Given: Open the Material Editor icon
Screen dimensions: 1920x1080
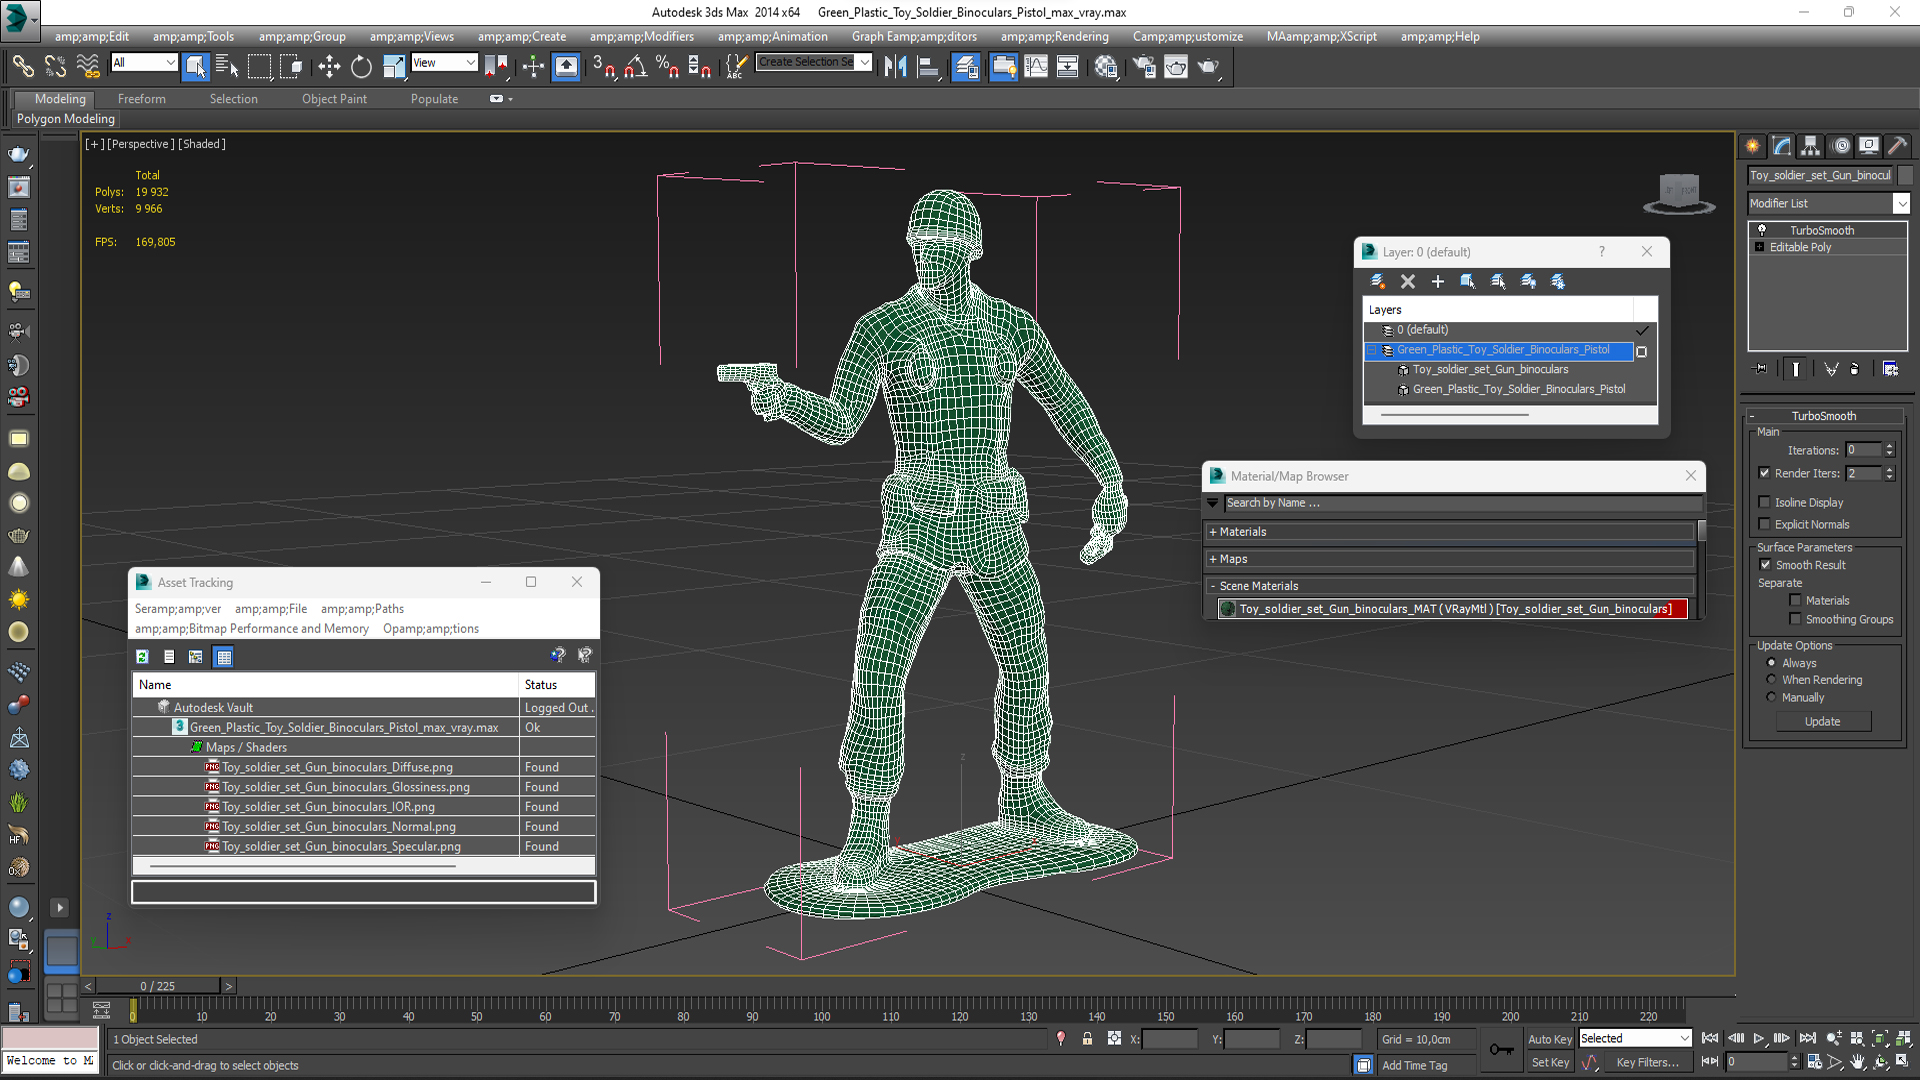Looking at the screenshot, I should point(1105,66).
